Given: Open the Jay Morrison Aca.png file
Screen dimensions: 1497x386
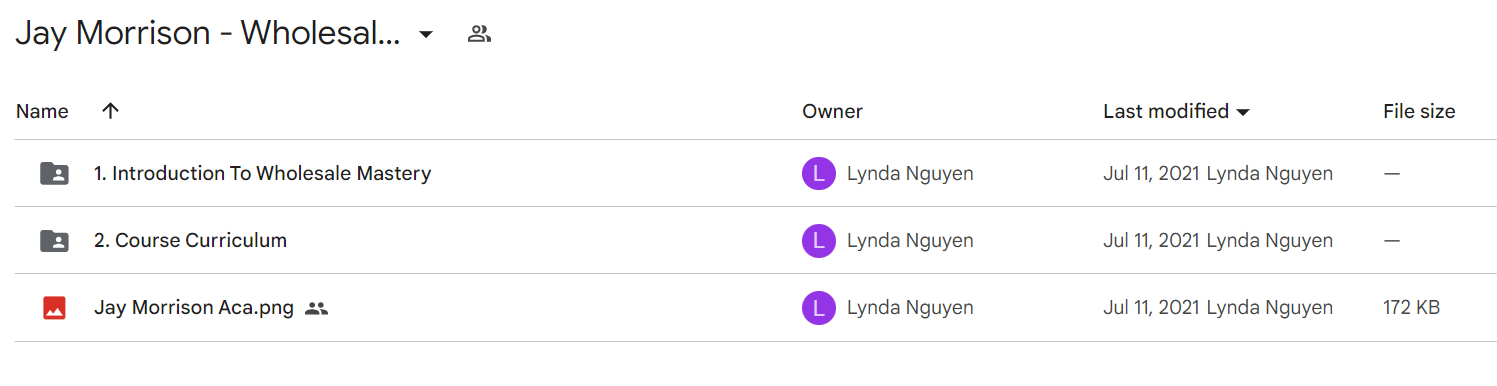Looking at the screenshot, I should coord(194,307).
